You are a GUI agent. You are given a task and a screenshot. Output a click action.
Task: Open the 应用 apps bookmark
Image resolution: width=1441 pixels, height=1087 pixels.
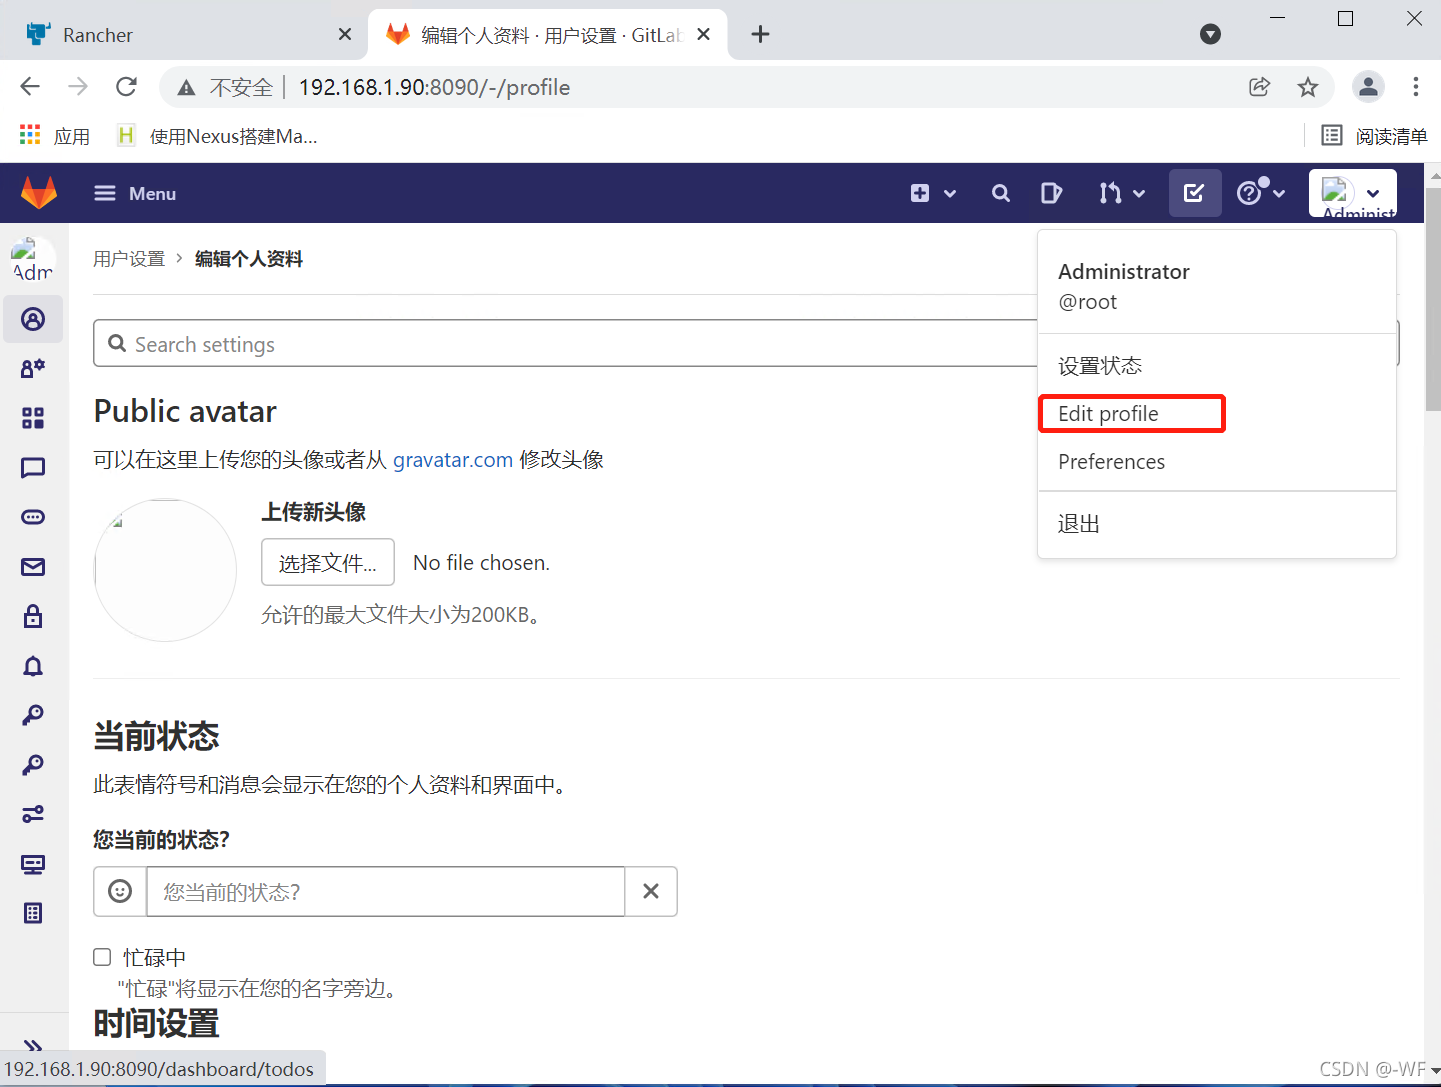(55, 136)
